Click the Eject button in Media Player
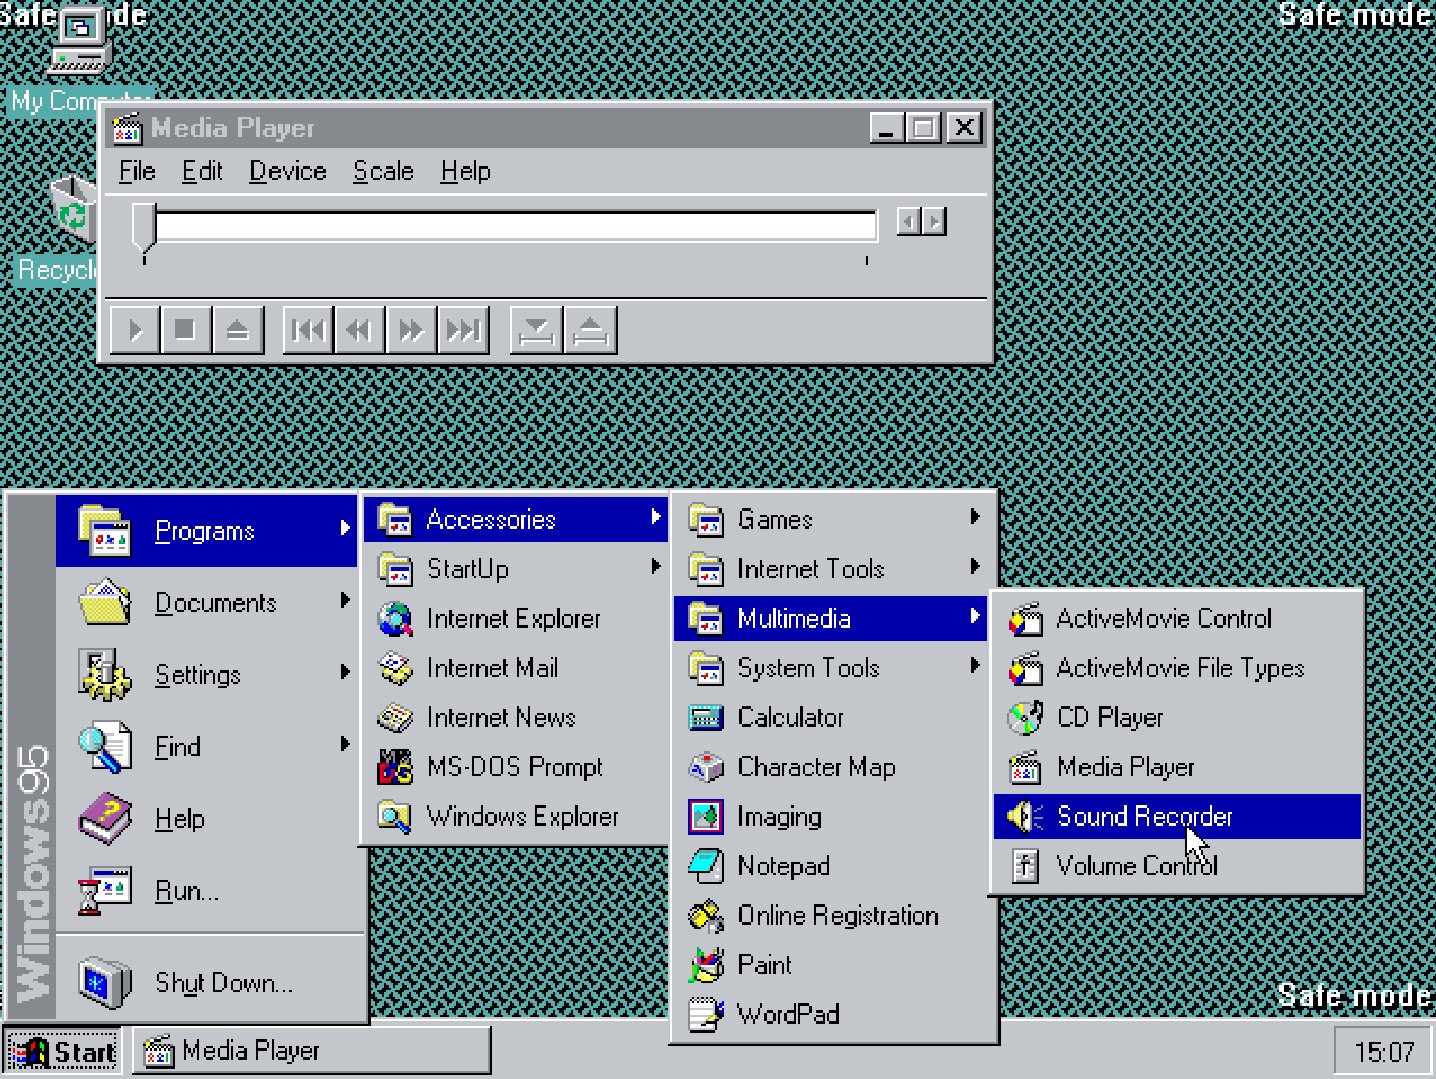The height and width of the screenshot is (1079, 1436). click(238, 330)
